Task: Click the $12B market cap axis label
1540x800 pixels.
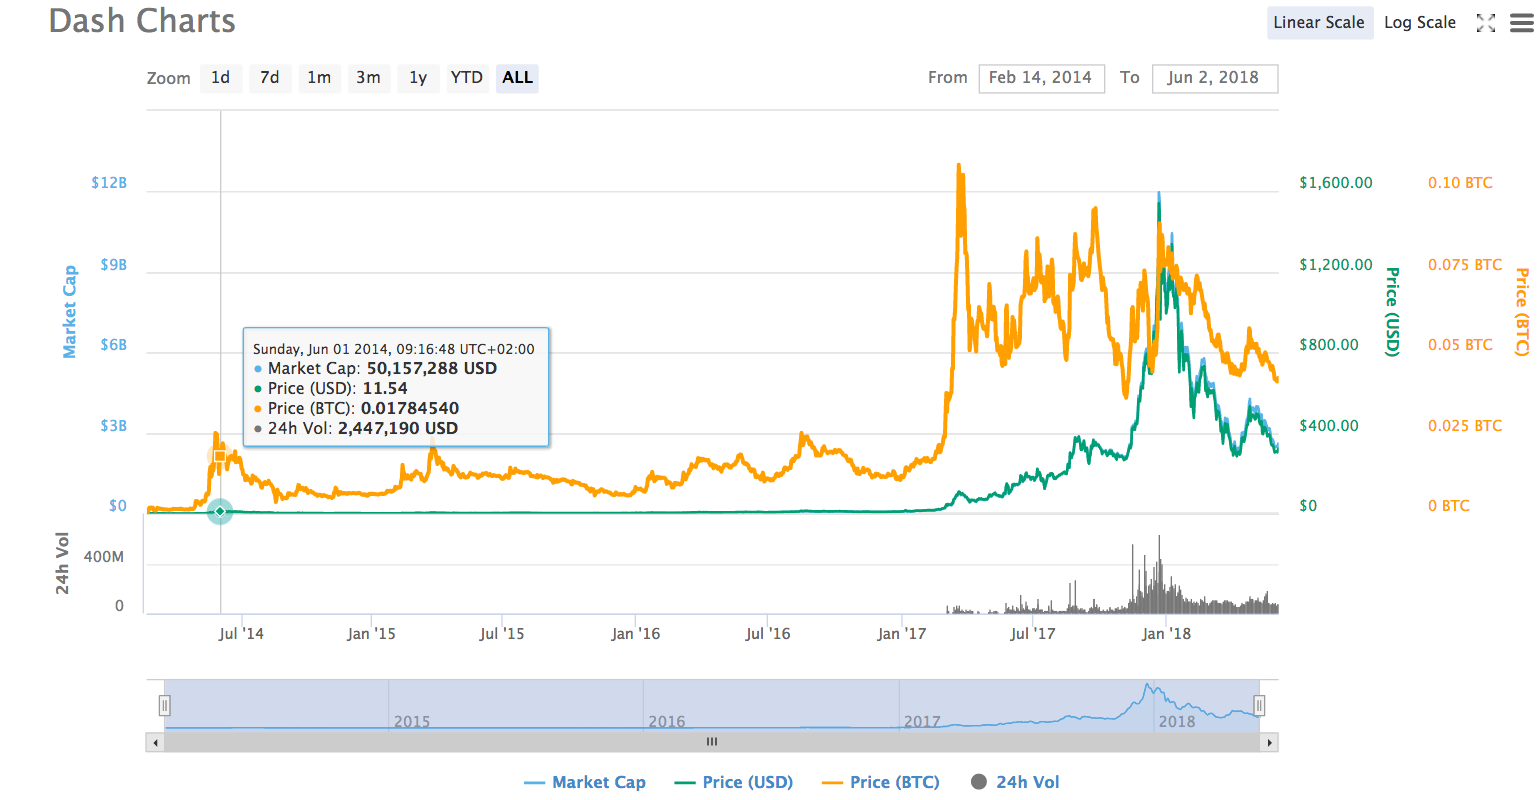Action: [x=109, y=183]
